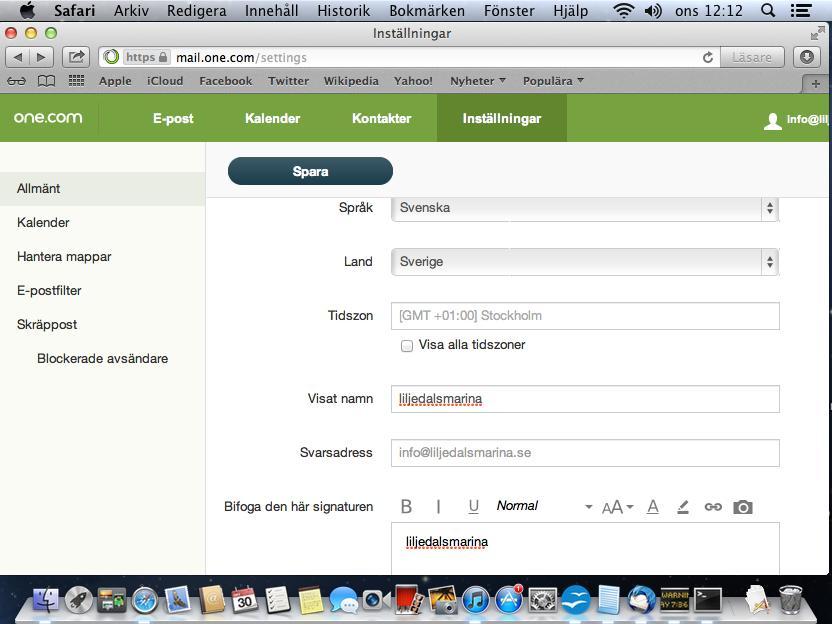Insert a hyperlink with chain icon
This screenshot has height=624, width=832.
713,507
